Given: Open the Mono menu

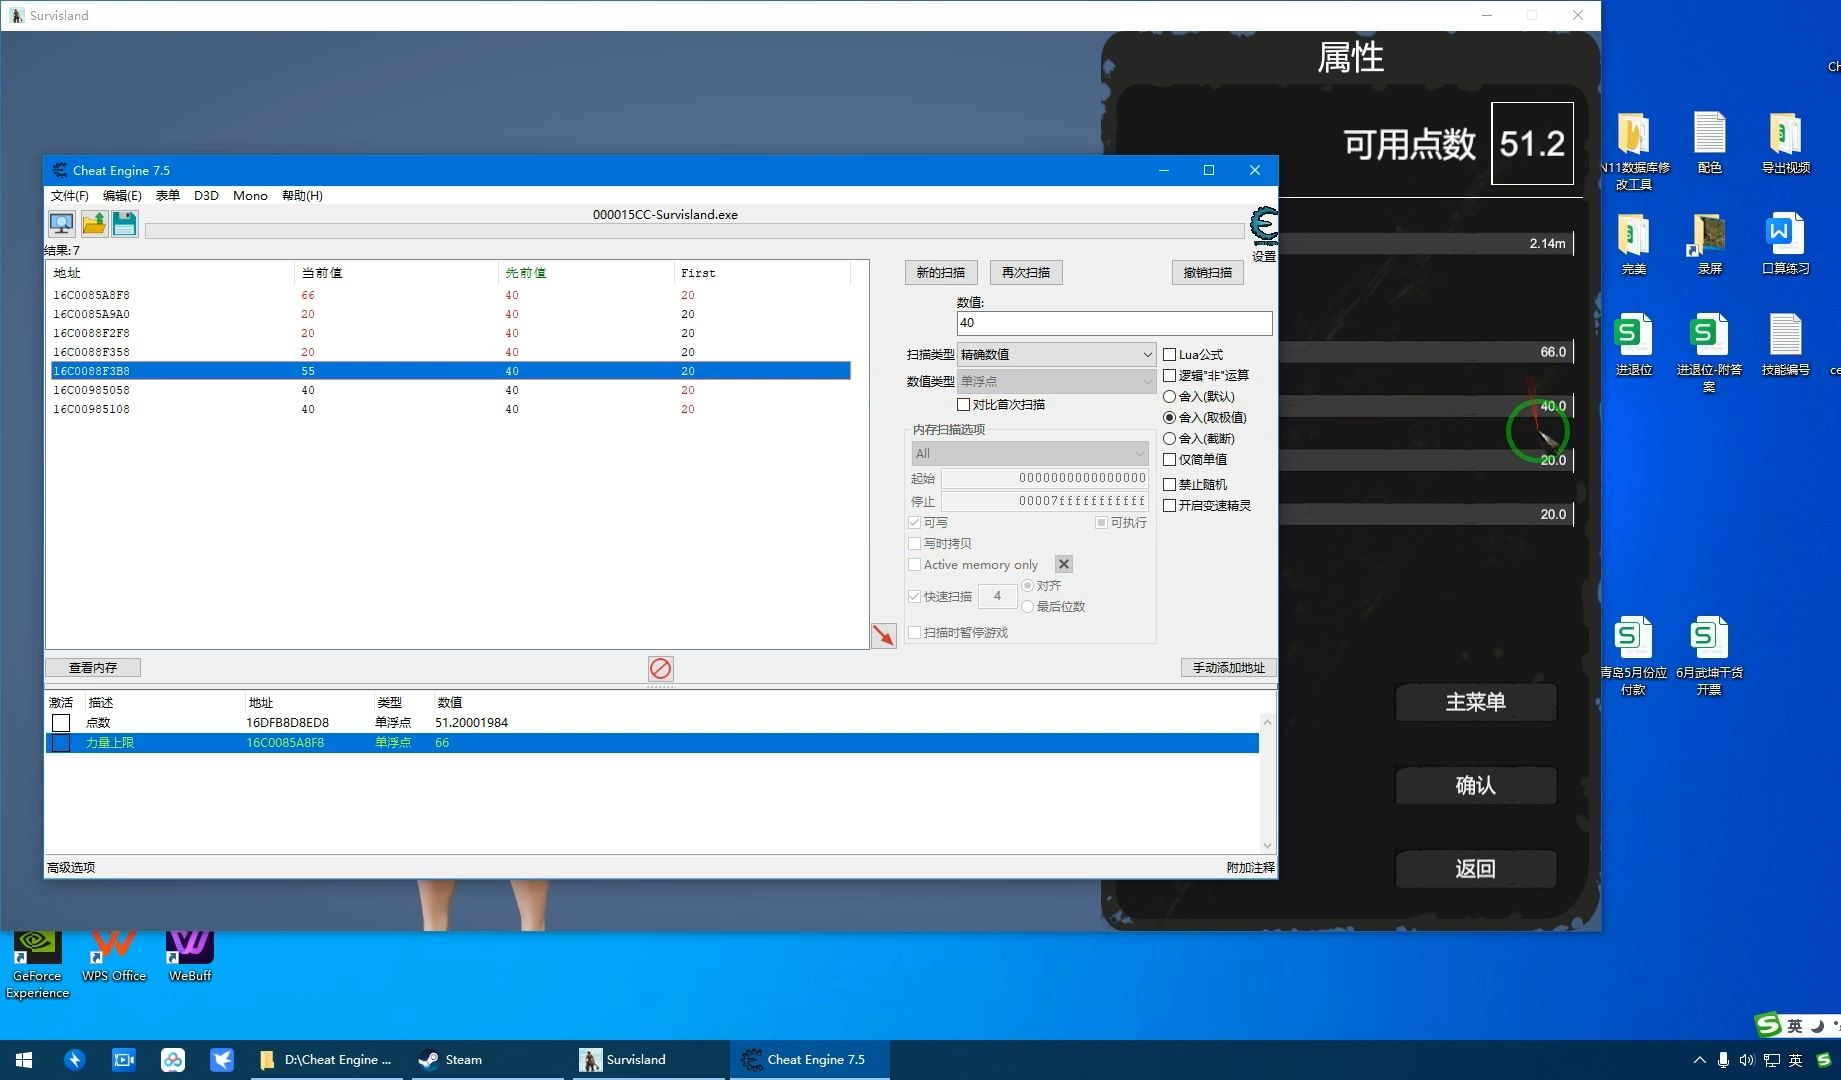Looking at the screenshot, I should 250,195.
